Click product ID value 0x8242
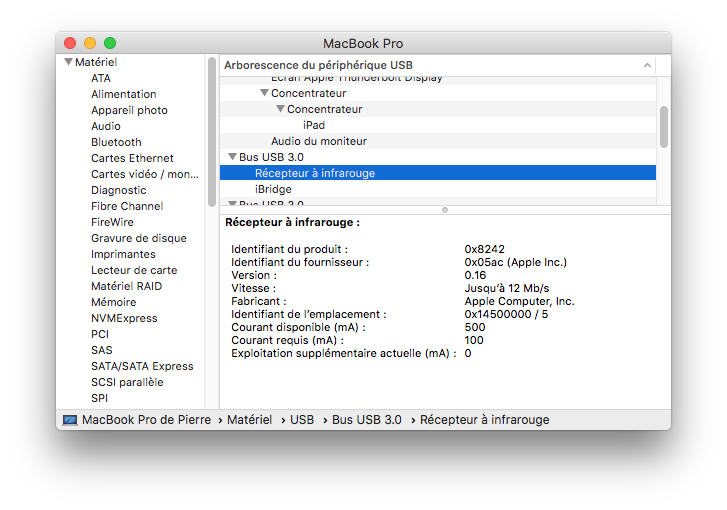Viewport: 727px width, 510px height. point(485,249)
